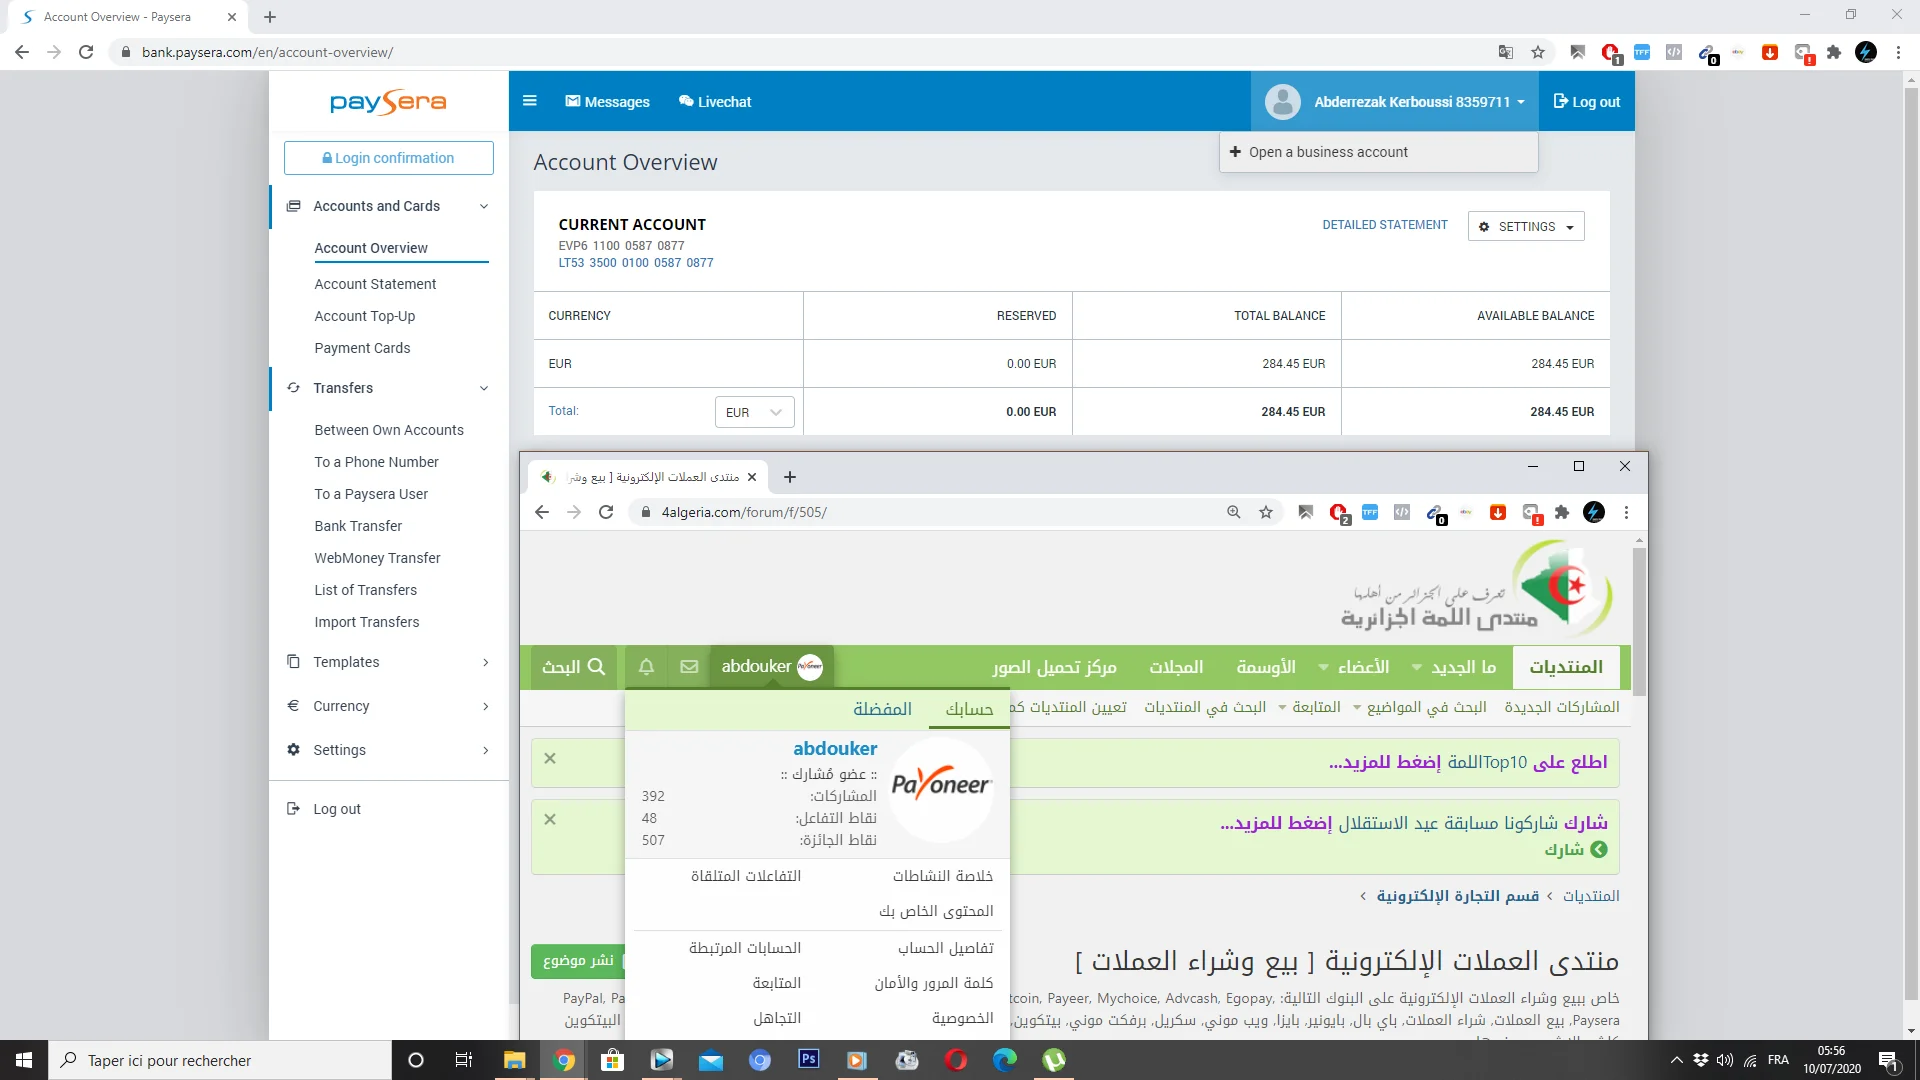Bookmark the 4algeria page with star icon
Screen dimensions: 1920x1080
click(1266, 513)
